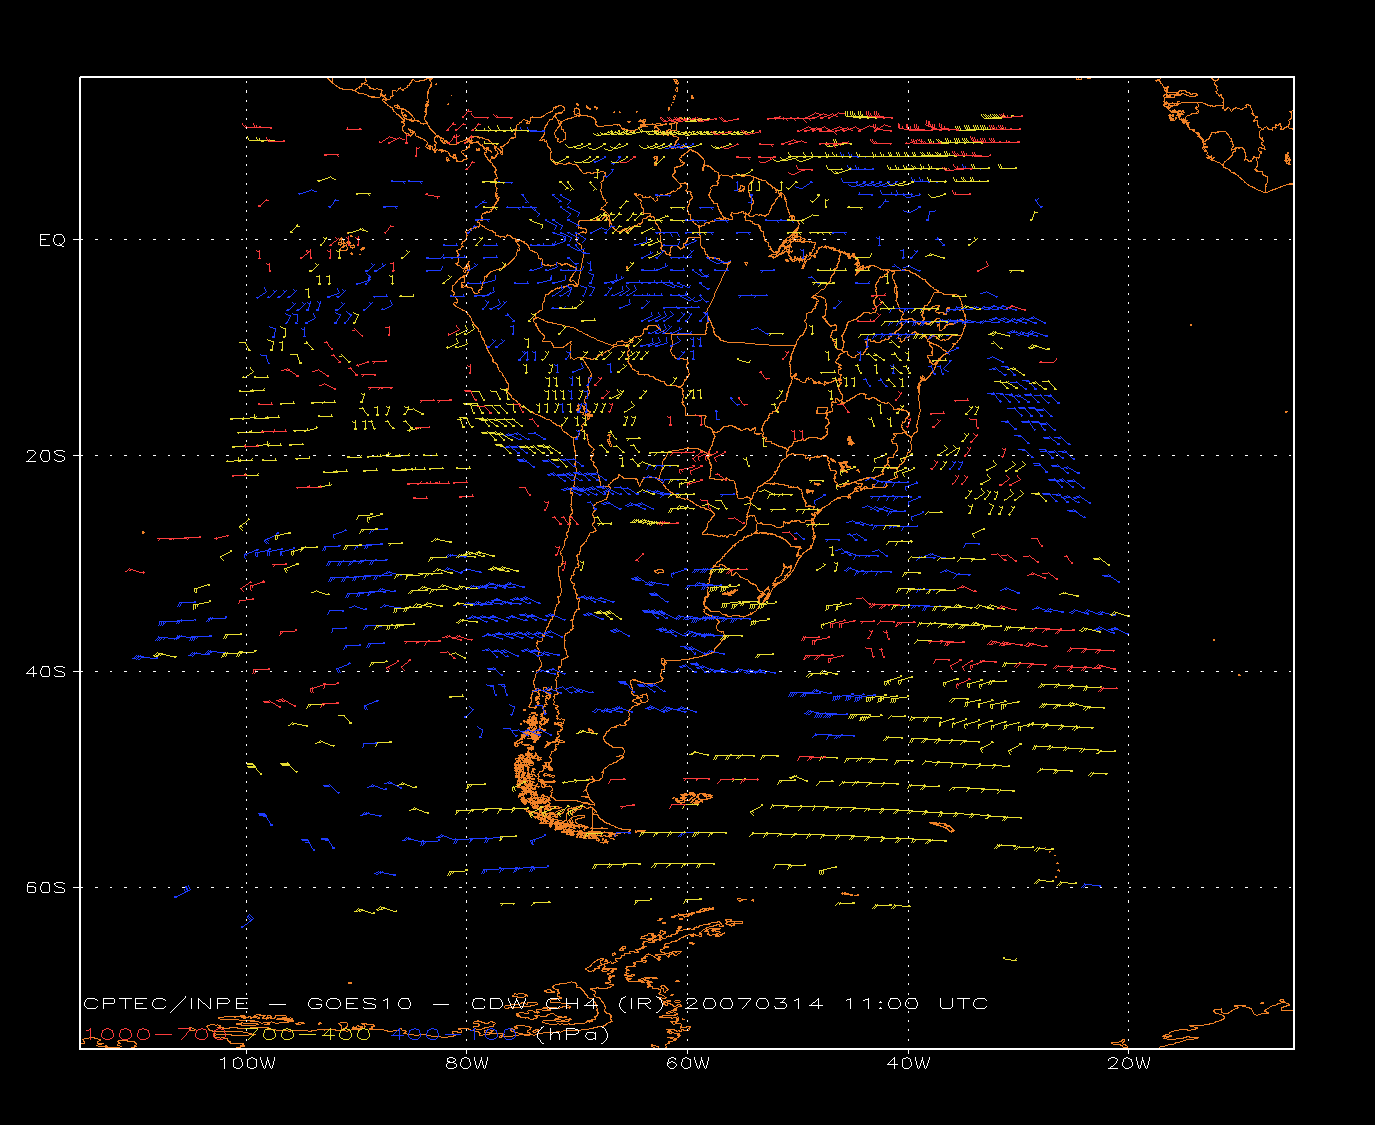Click the '11:00 UTC' time in the caption

click(917, 1004)
